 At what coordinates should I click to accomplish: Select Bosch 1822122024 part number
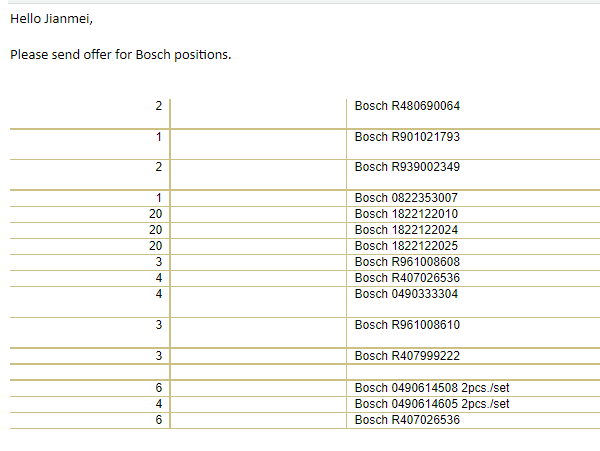point(406,230)
